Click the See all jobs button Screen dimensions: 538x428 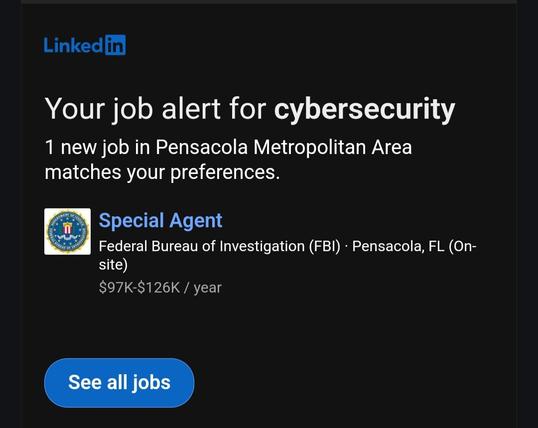(x=119, y=383)
